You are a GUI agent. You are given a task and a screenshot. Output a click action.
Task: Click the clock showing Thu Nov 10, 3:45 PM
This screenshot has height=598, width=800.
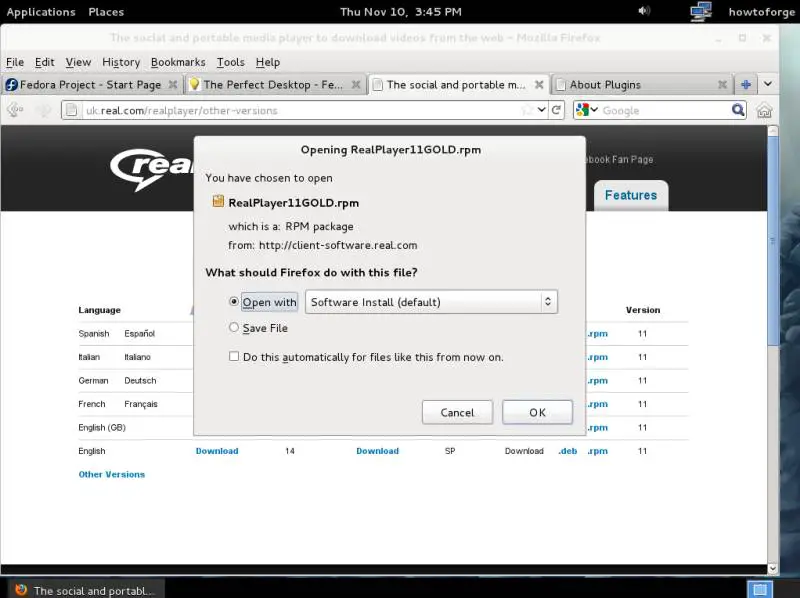coord(401,12)
